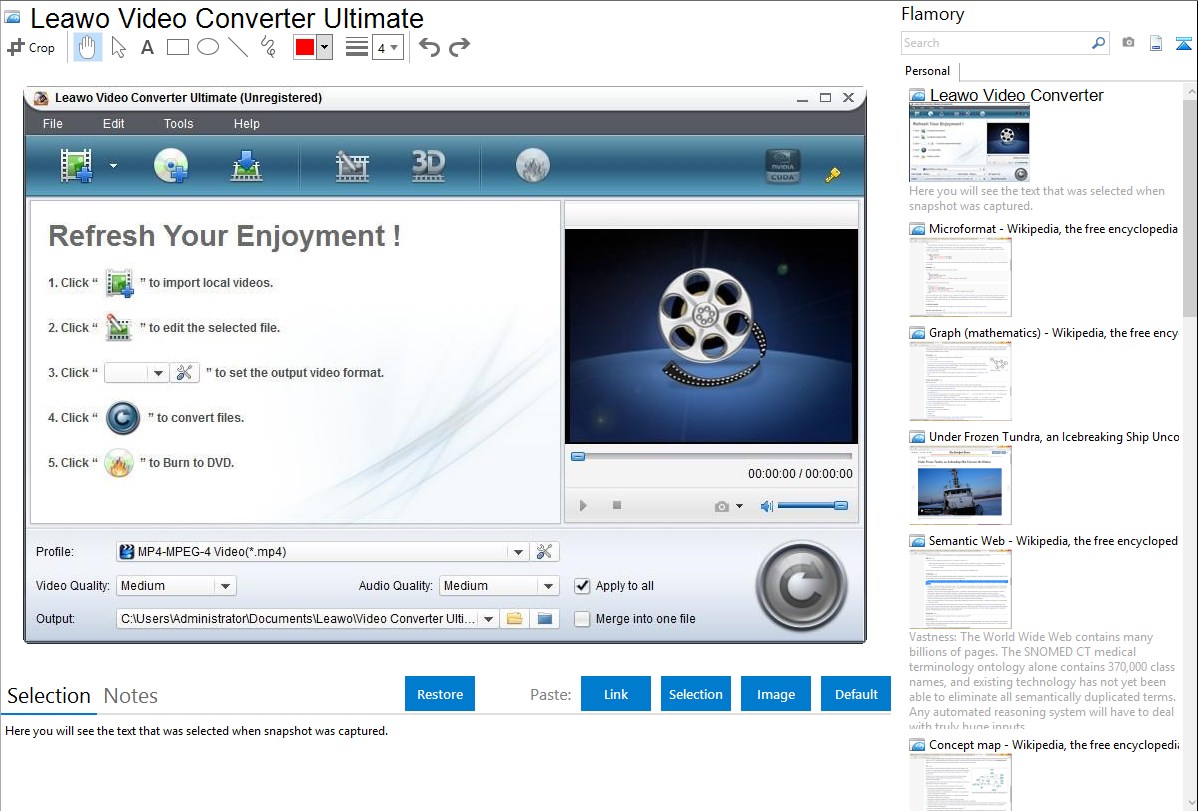
Task: Click the Paste Link button
Action: tap(616, 694)
